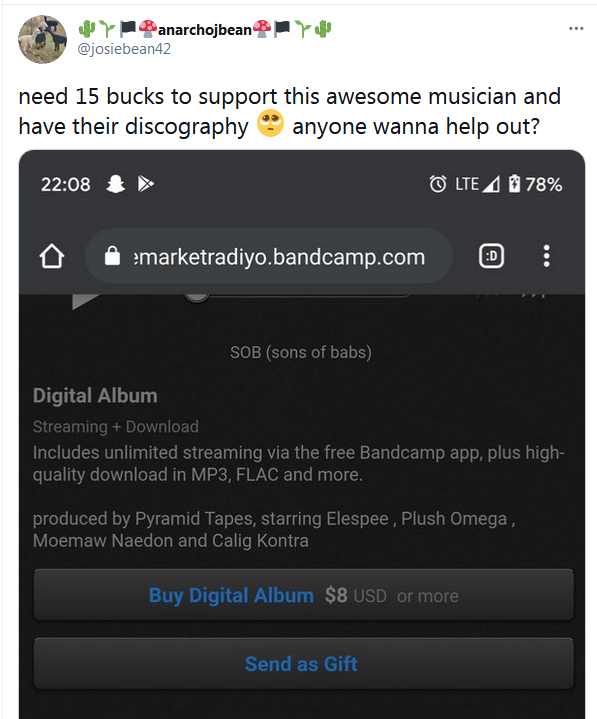Click the battery 78% indicator
This screenshot has height=719, width=597.
pos(535,184)
